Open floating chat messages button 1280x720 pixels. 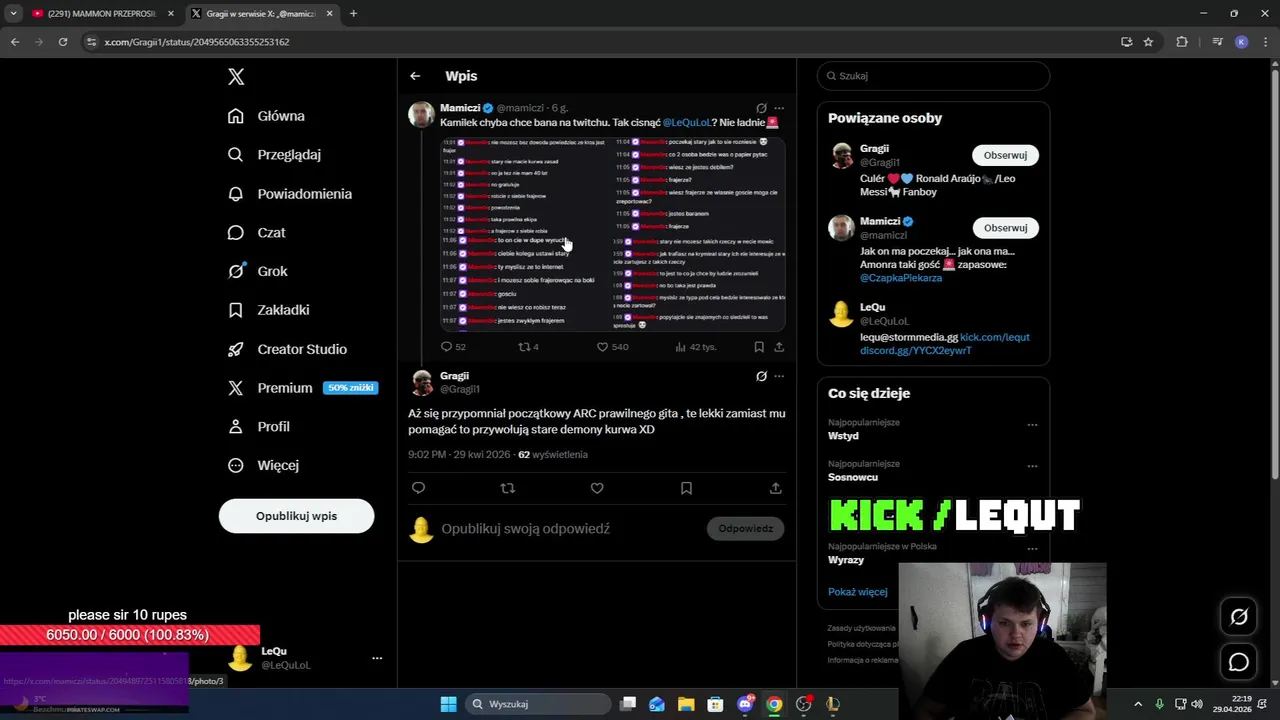(x=1239, y=662)
